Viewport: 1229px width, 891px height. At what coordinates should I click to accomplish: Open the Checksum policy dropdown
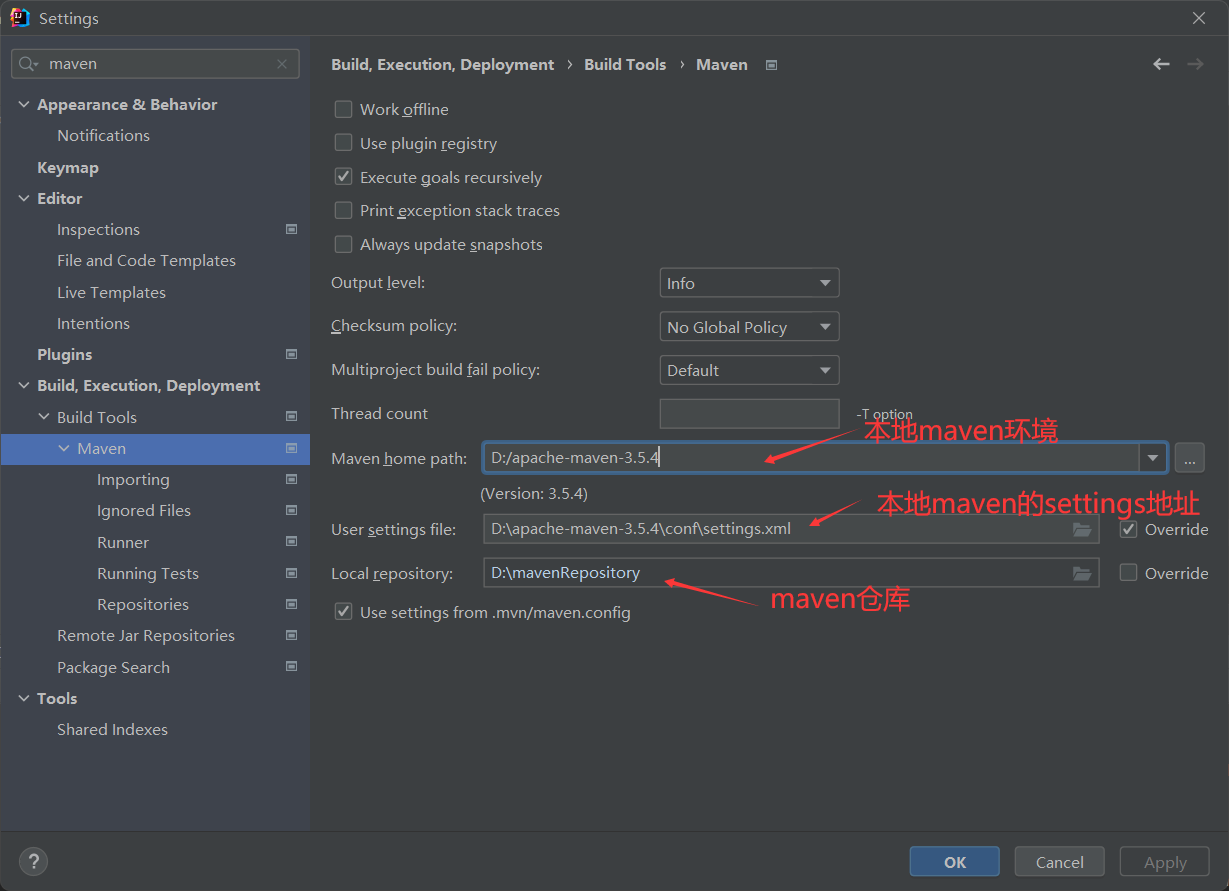pyautogui.click(x=749, y=327)
